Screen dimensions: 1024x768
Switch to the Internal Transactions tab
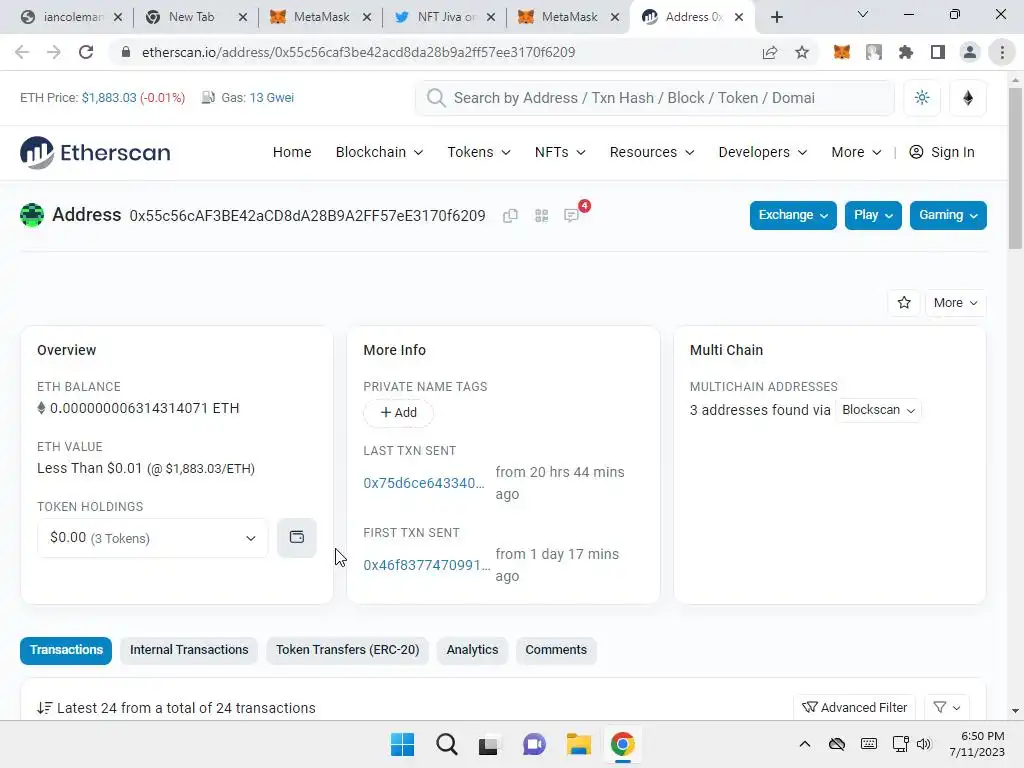(189, 650)
